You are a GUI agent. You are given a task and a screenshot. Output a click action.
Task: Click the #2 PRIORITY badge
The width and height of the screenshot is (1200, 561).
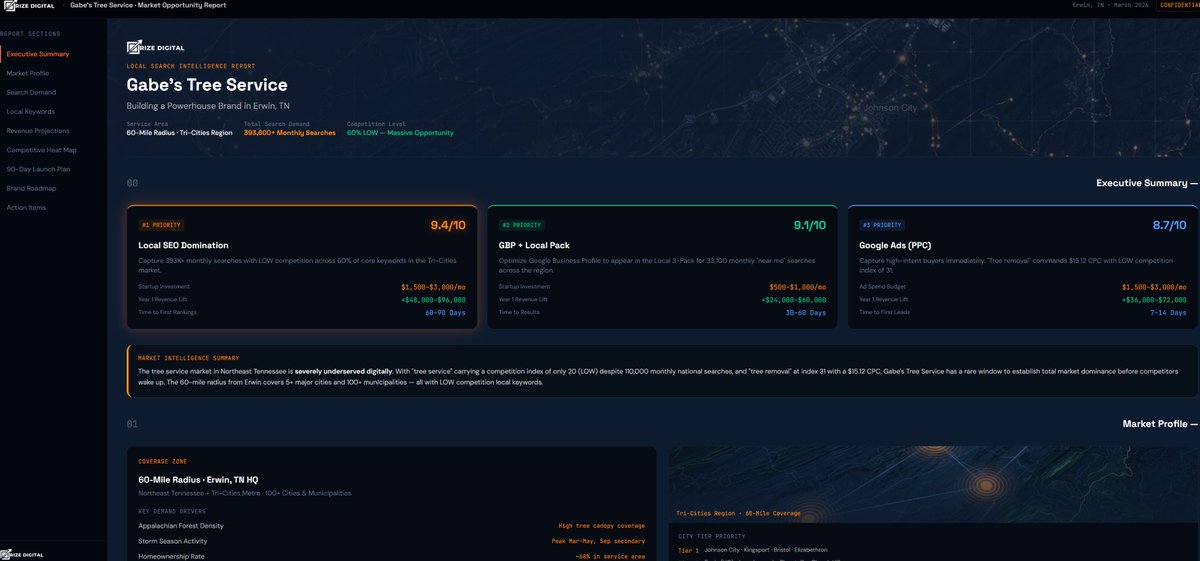pyautogui.click(x=521, y=225)
